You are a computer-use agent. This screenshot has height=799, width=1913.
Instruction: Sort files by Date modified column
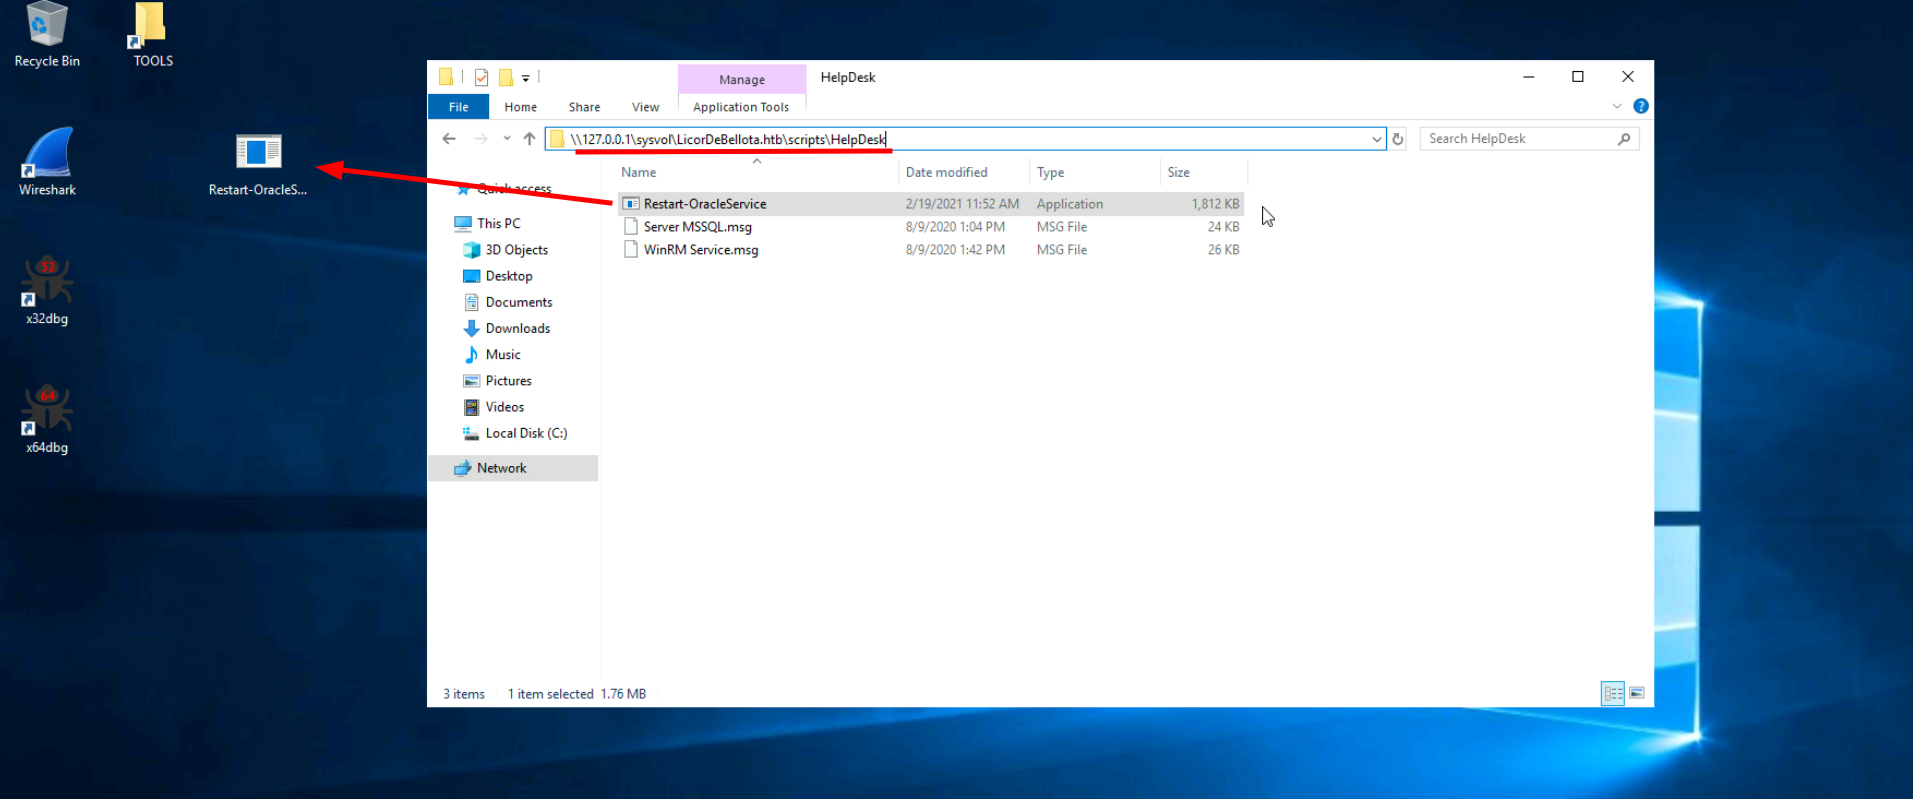(946, 172)
